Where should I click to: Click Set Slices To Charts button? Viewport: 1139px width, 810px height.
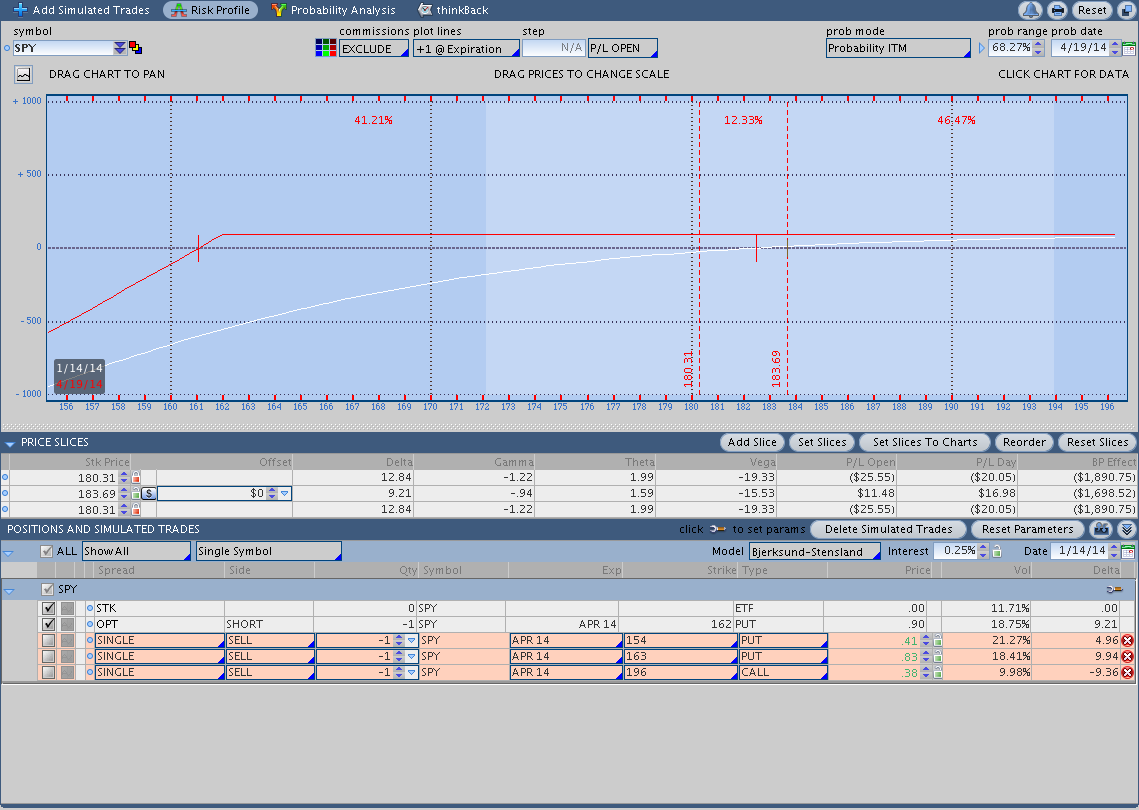point(925,442)
